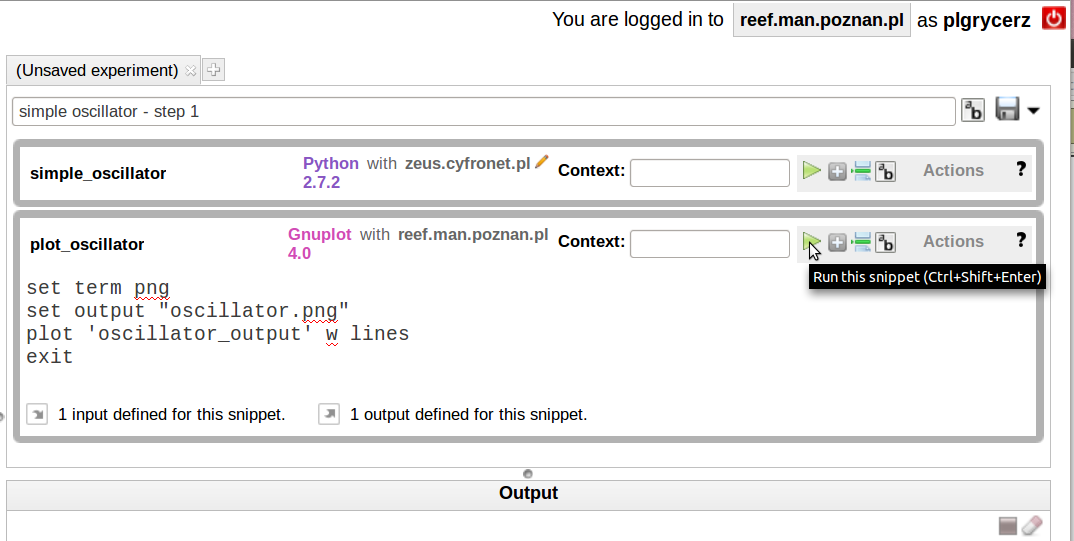Click plus icon in plot_oscillator toolbar

(x=837, y=242)
